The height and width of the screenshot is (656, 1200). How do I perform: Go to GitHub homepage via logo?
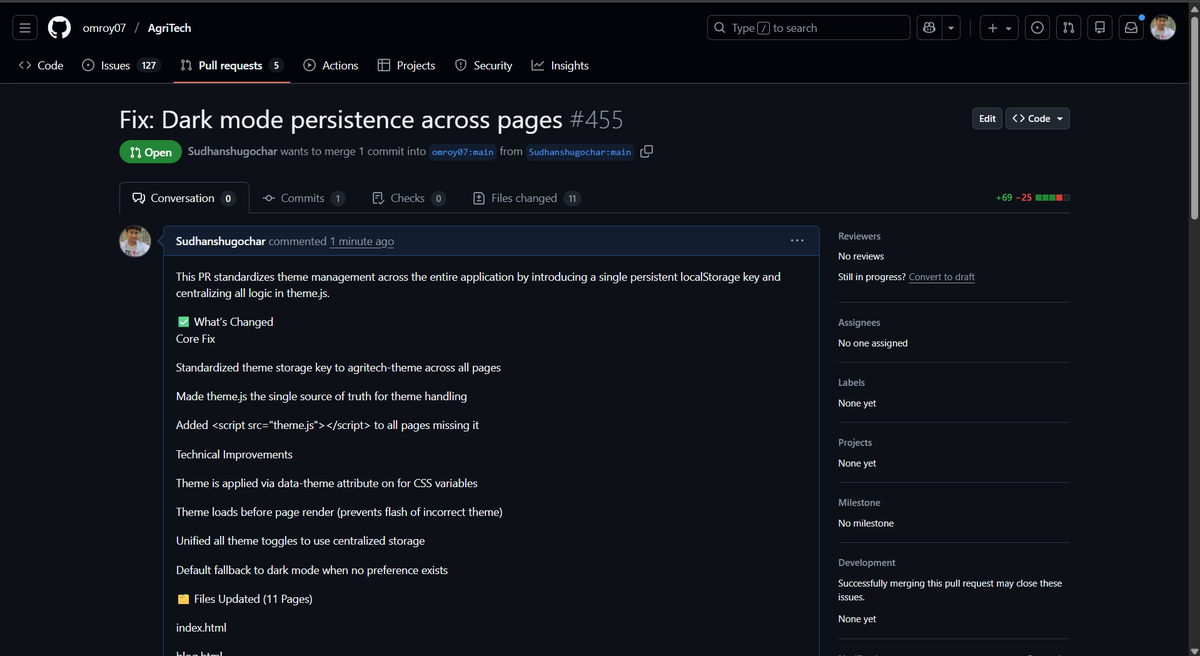(x=59, y=28)
